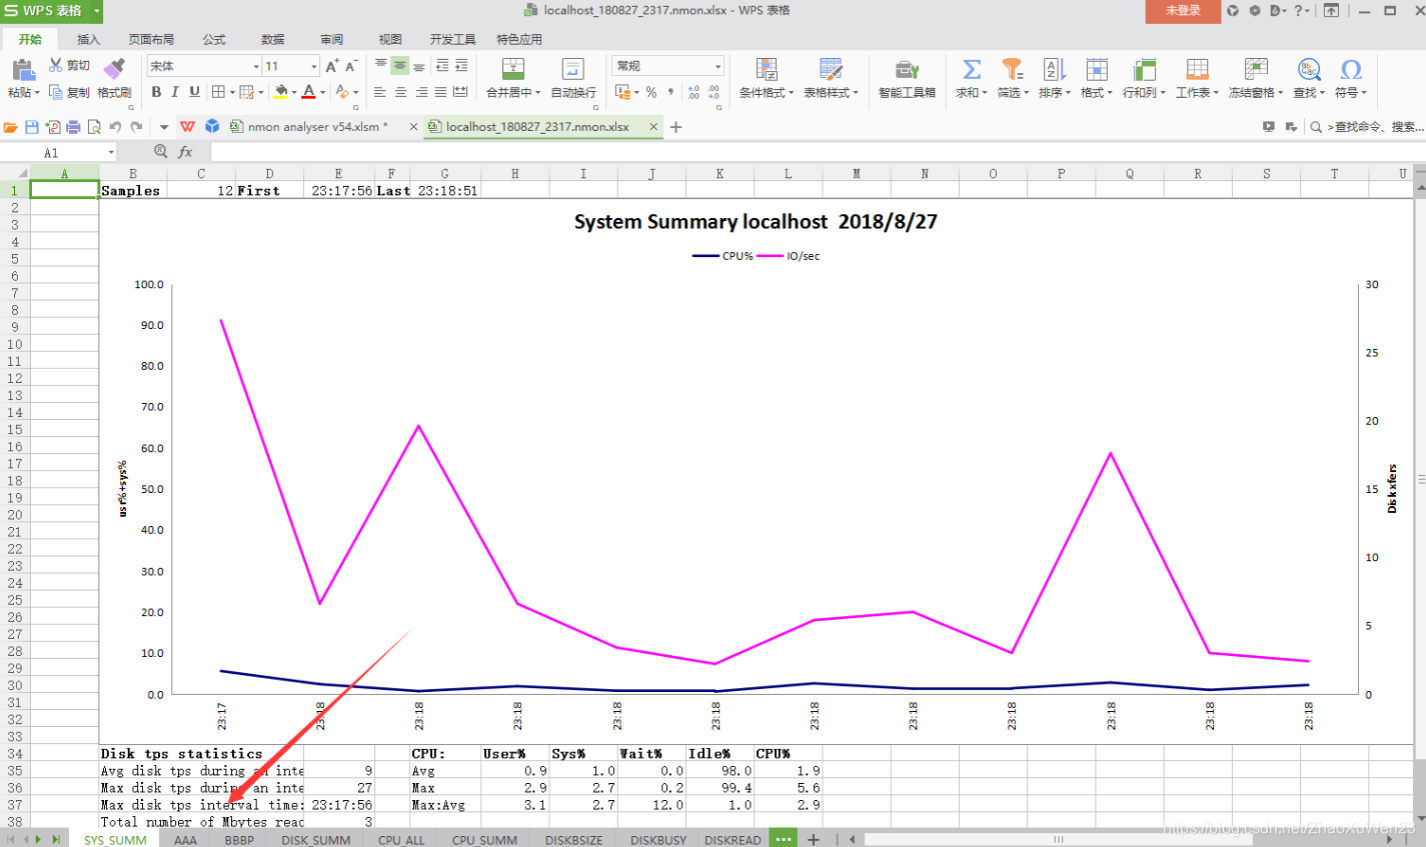Click the Print Preview icon
This screenshot has width=1426, height=847.
coord(94,127)
